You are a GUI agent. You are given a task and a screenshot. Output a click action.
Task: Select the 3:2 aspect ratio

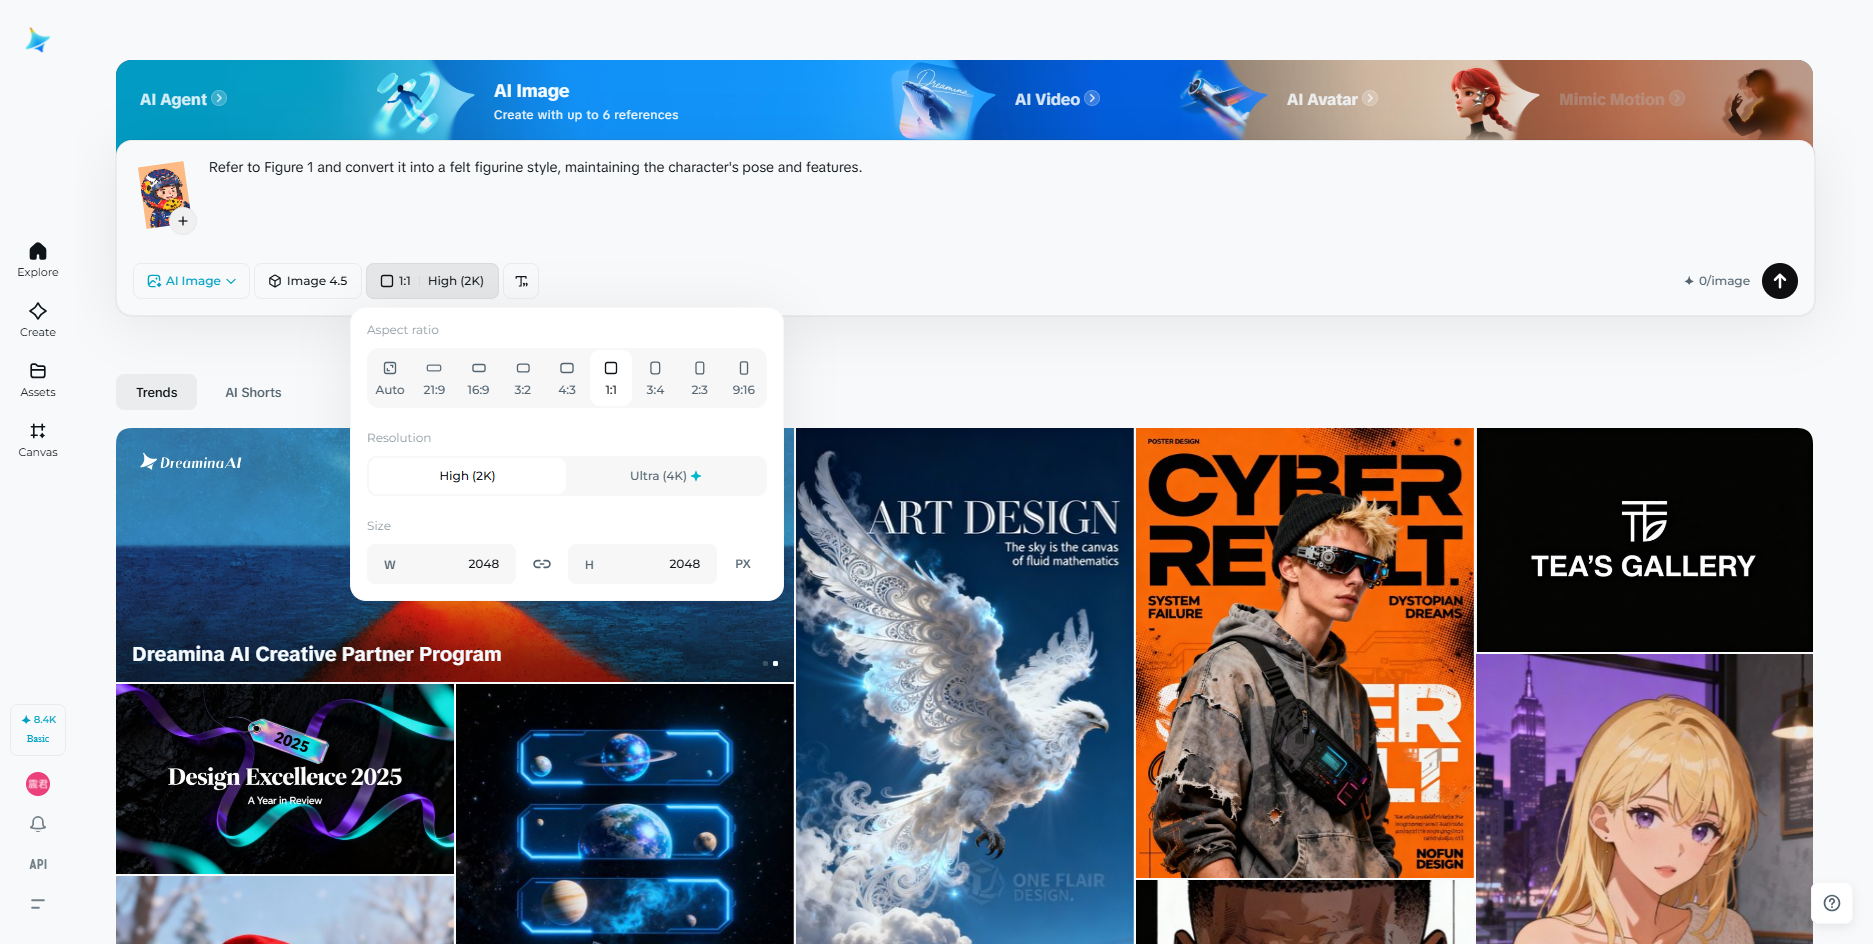tap(523, 378)
